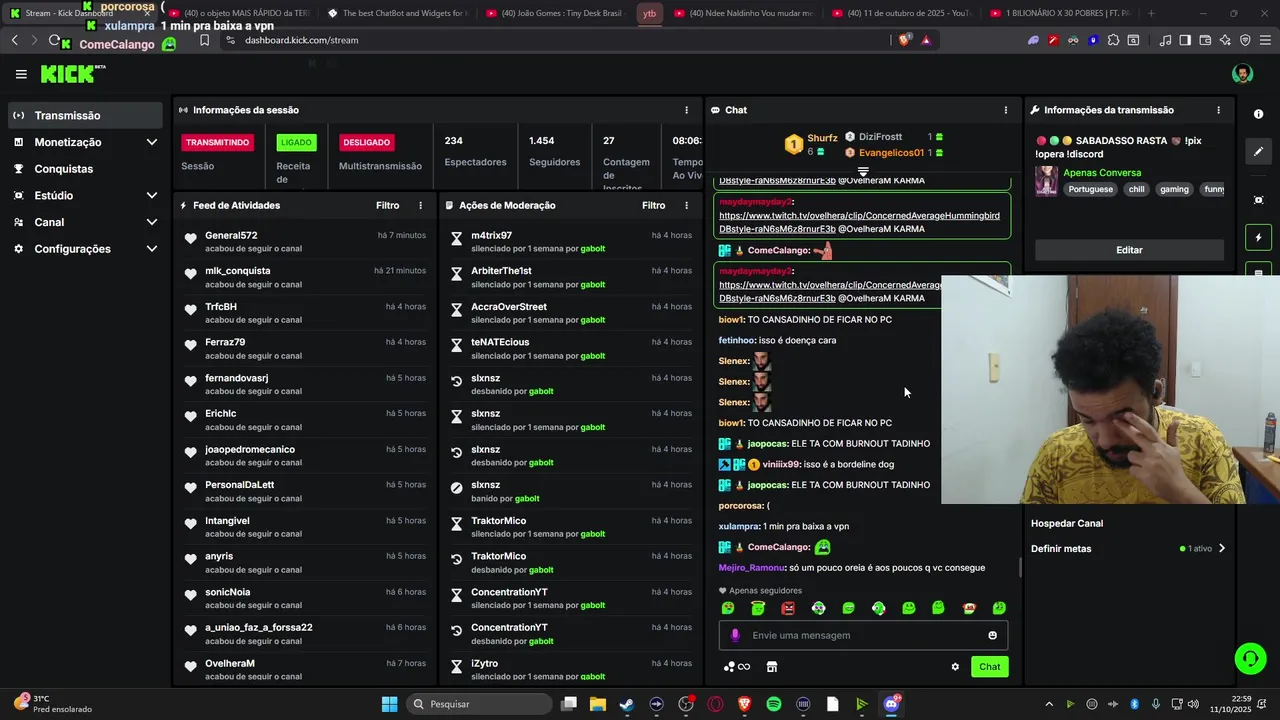Click the info icon in right sidebar
The width and height of the screenshot is (1280, 720).
tap(1258, 114)
